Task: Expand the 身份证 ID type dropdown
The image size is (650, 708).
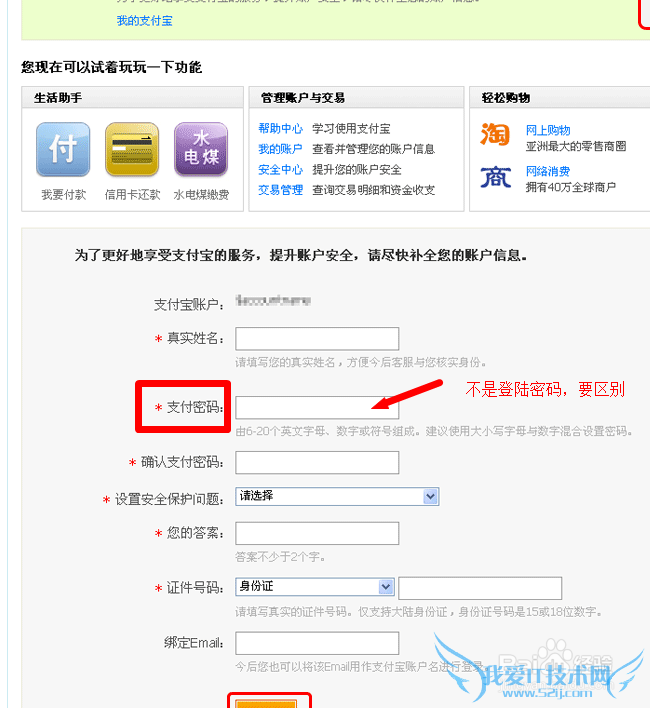Action: click(315, 587)
